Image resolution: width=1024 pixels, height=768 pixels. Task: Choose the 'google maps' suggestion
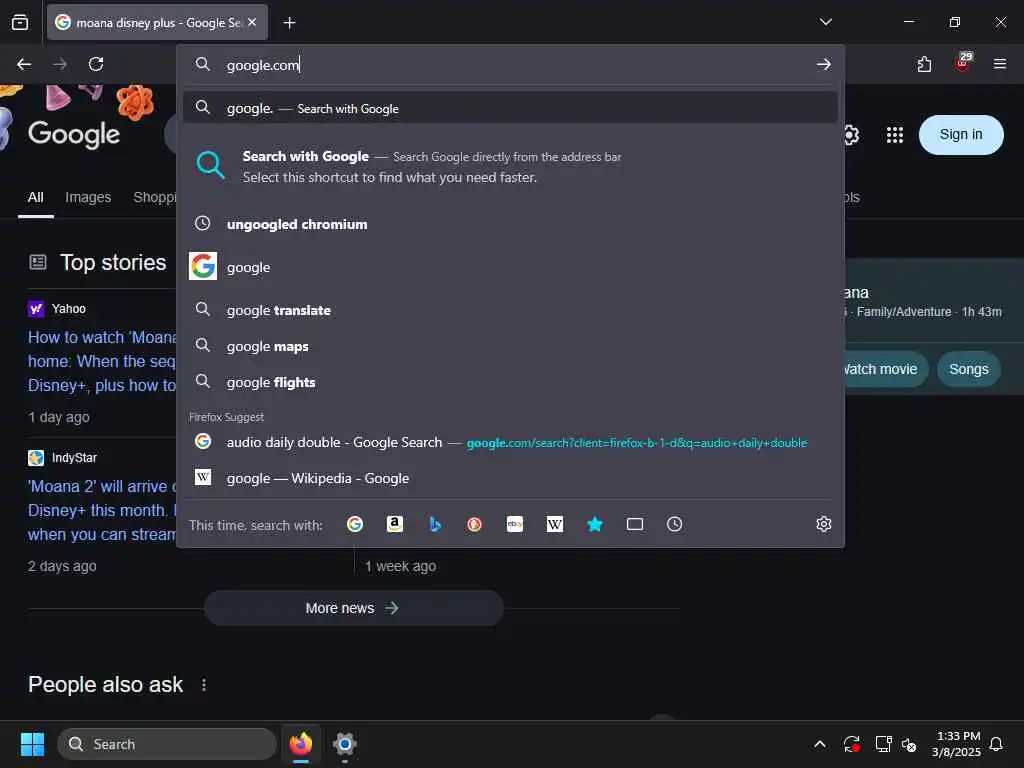point(510,346)
